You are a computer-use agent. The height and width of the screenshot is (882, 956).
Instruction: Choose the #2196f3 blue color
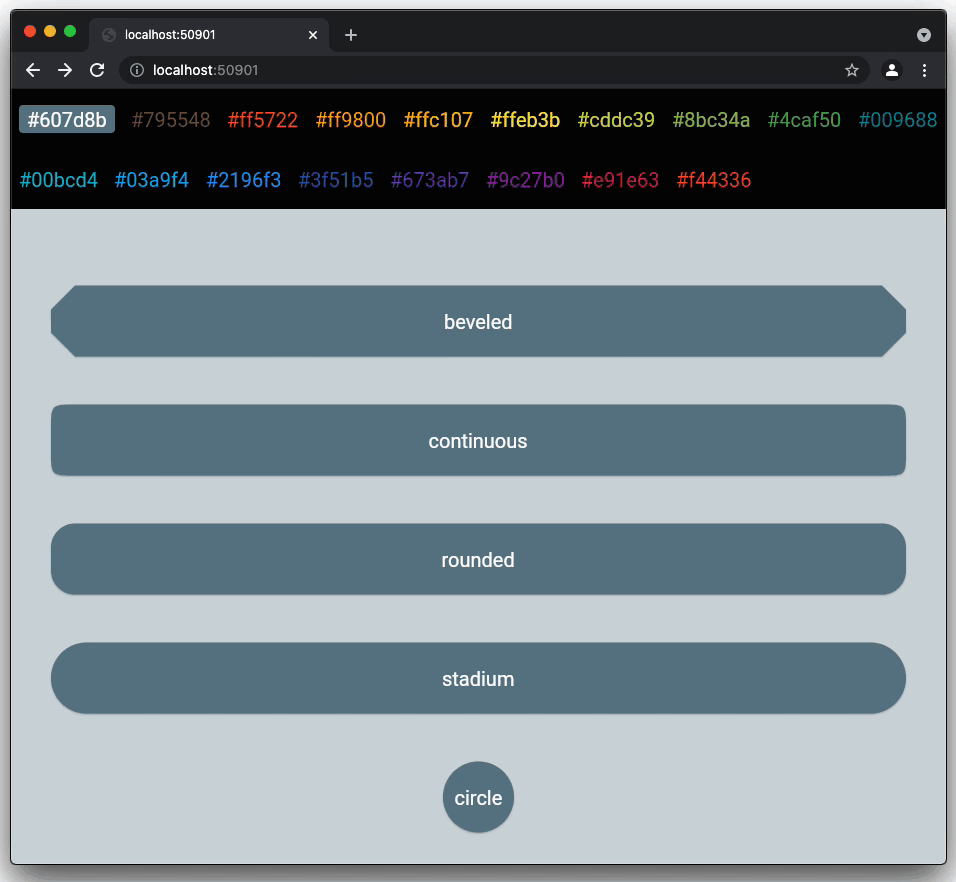pos(244,180)
